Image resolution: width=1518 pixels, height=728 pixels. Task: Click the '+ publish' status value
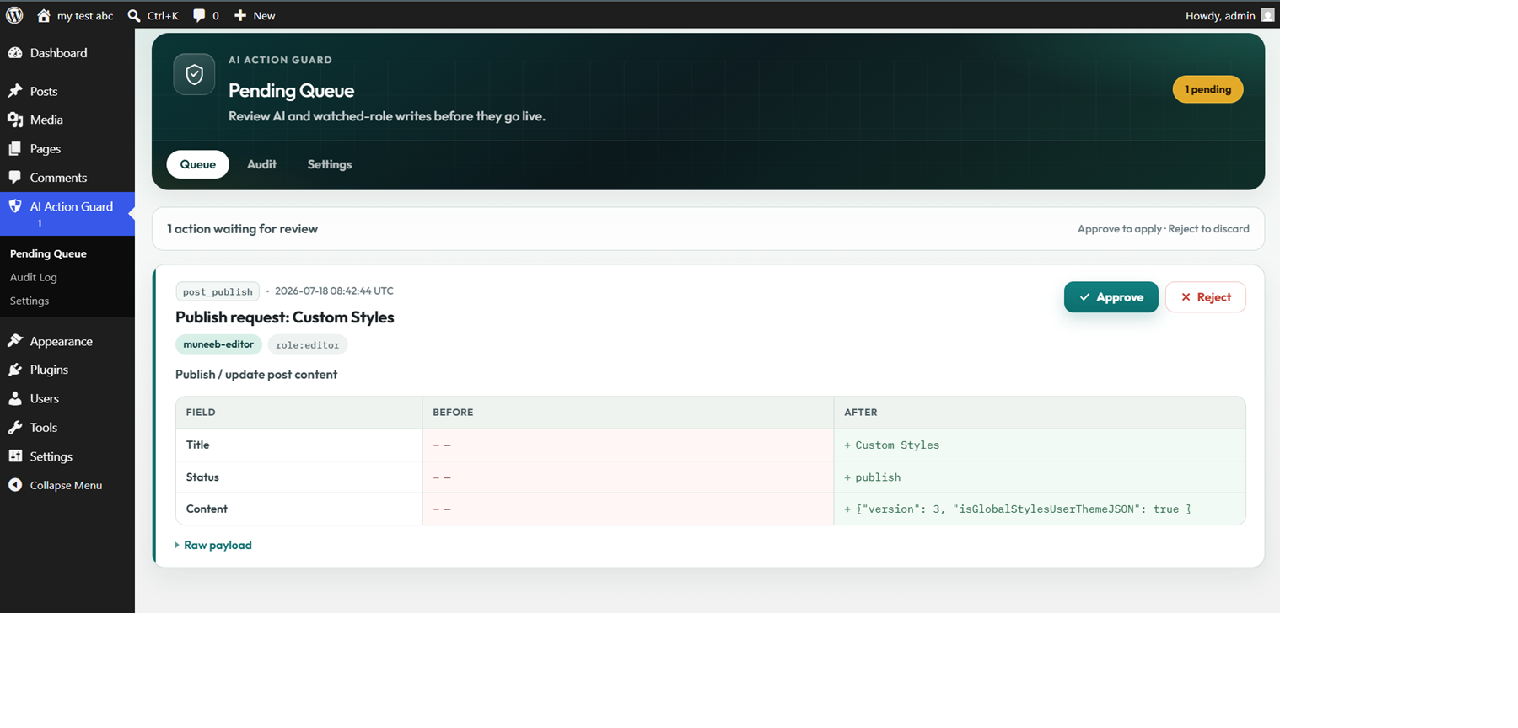(873, 478)
